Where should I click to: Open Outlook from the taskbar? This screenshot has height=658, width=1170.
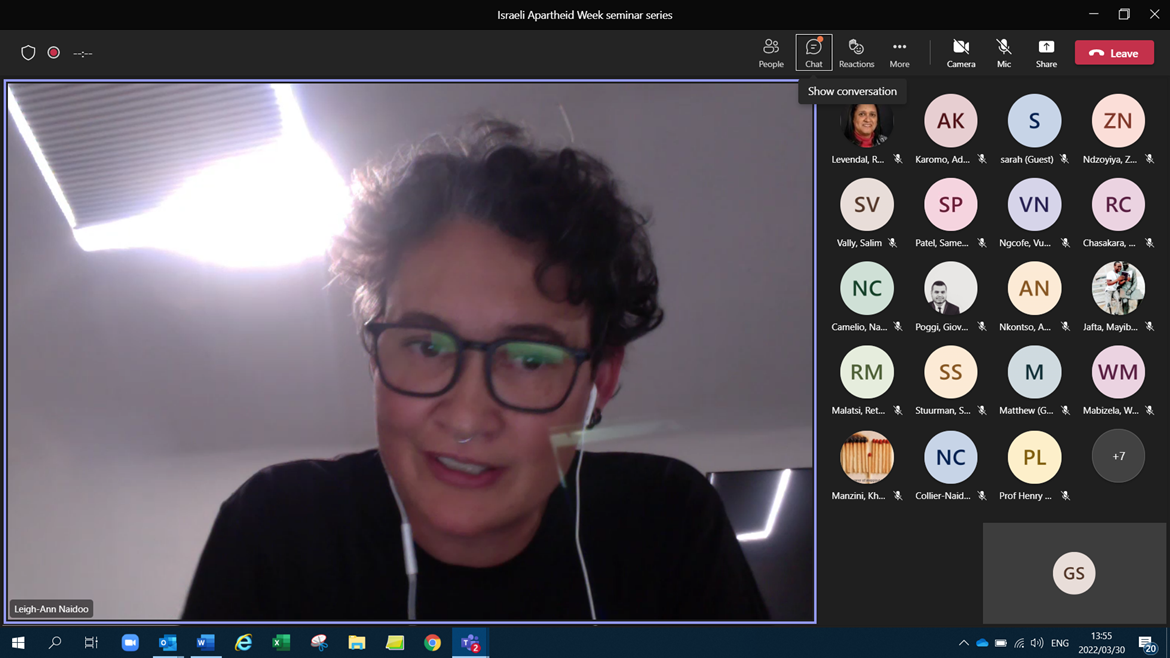(168, 642)
